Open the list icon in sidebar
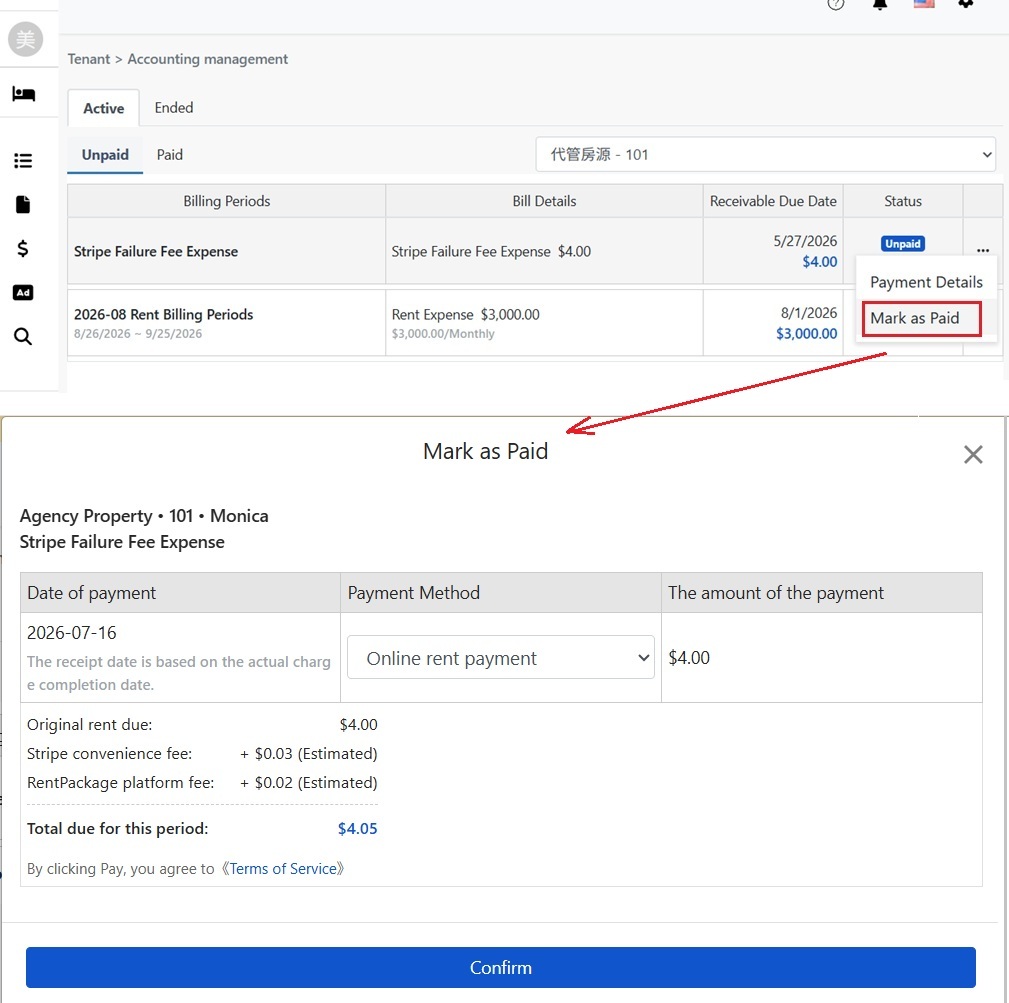Screen dimensions: 1009x1003 [x=23, y=160]
